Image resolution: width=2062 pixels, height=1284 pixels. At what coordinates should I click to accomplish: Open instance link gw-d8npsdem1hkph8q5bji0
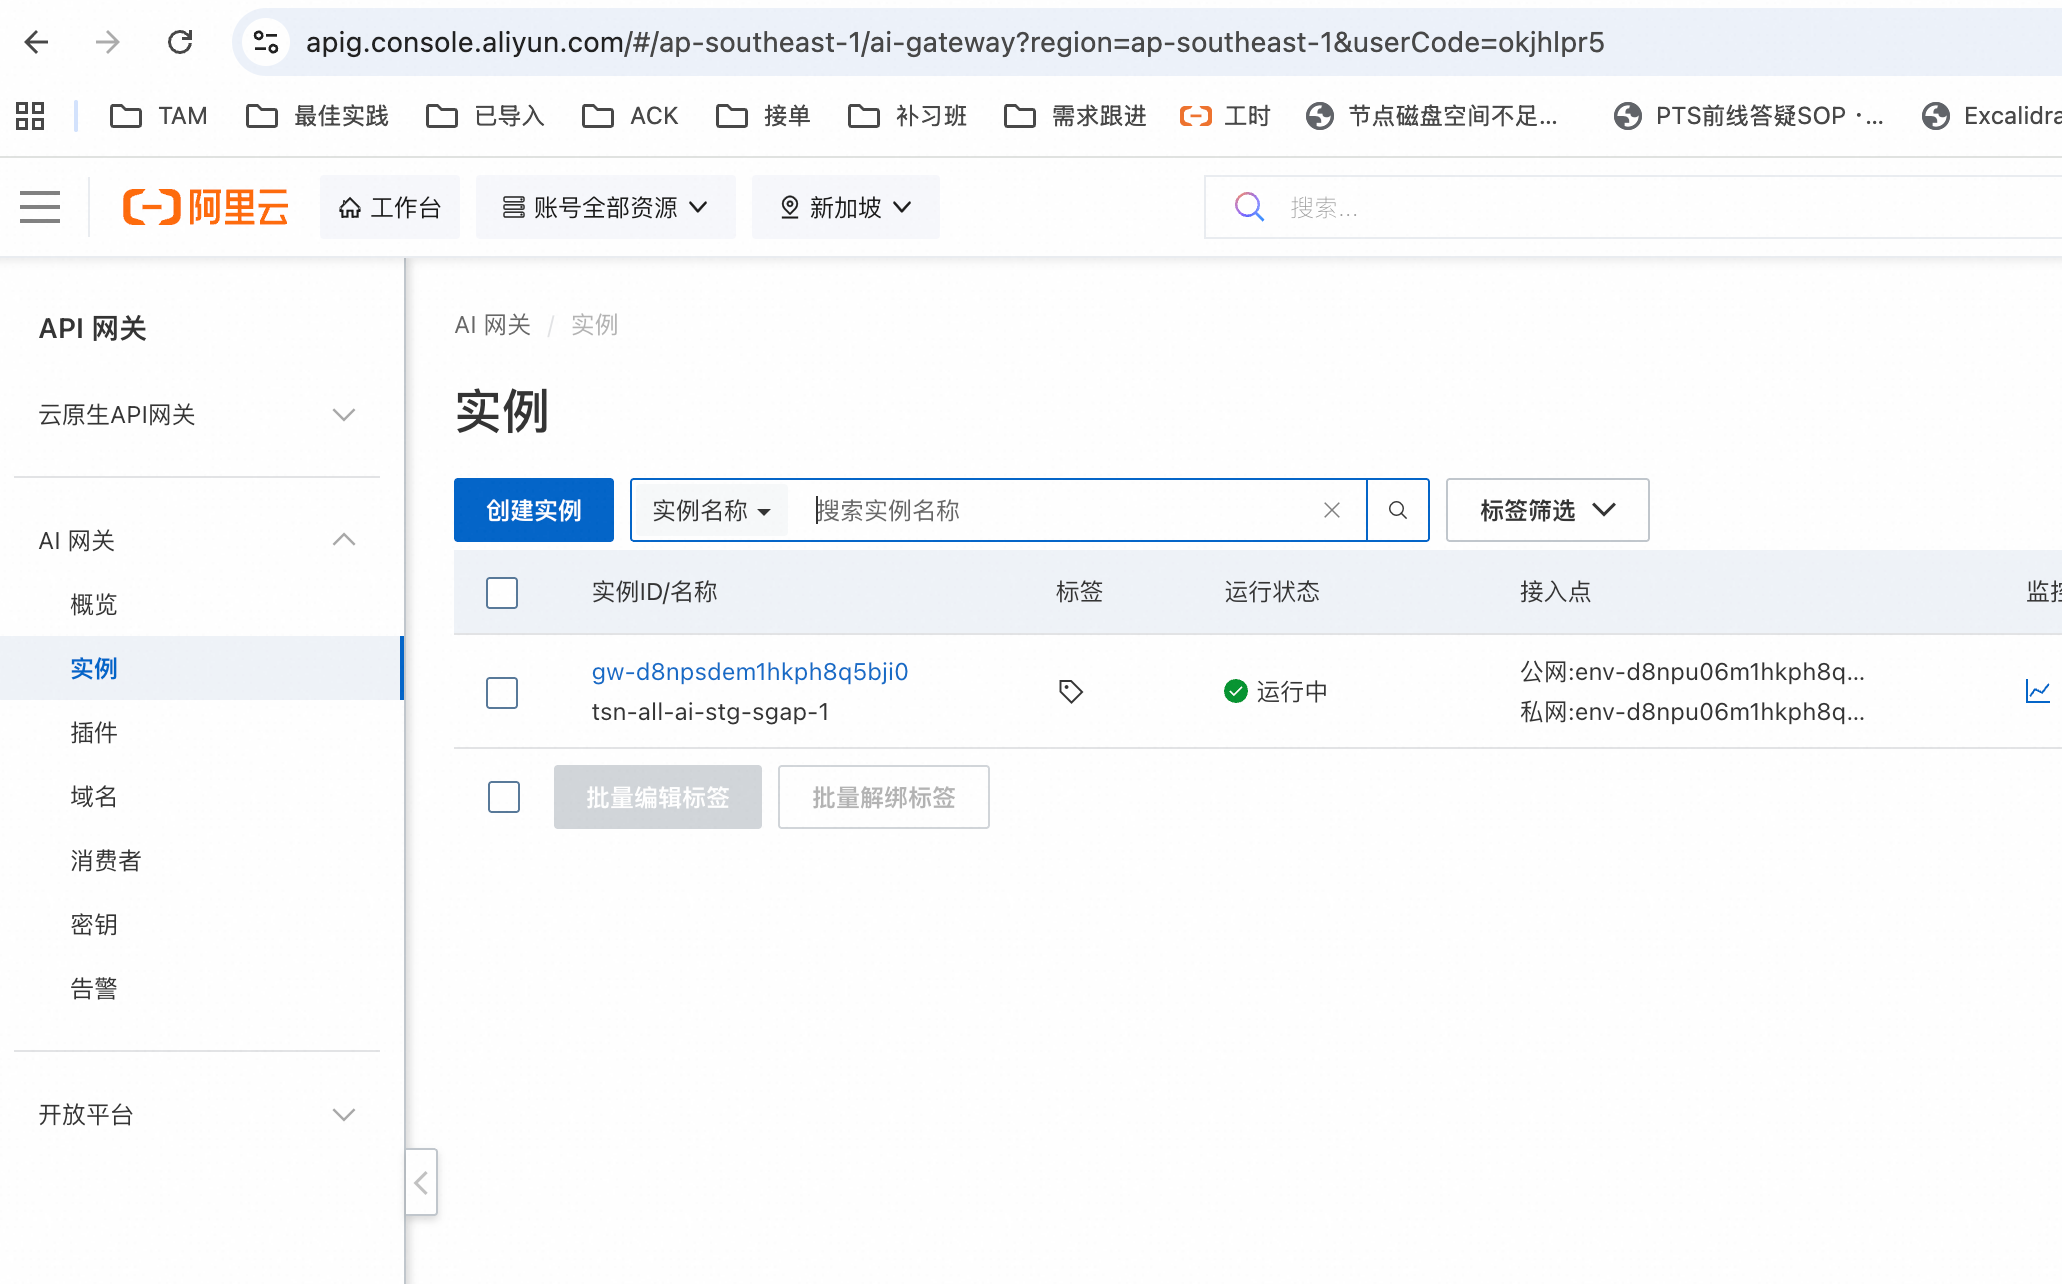click(750, 671)
